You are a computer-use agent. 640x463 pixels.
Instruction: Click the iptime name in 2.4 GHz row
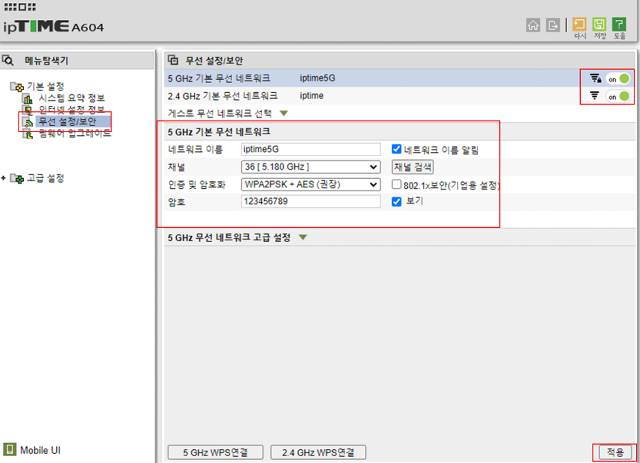(x=311, y=96)
